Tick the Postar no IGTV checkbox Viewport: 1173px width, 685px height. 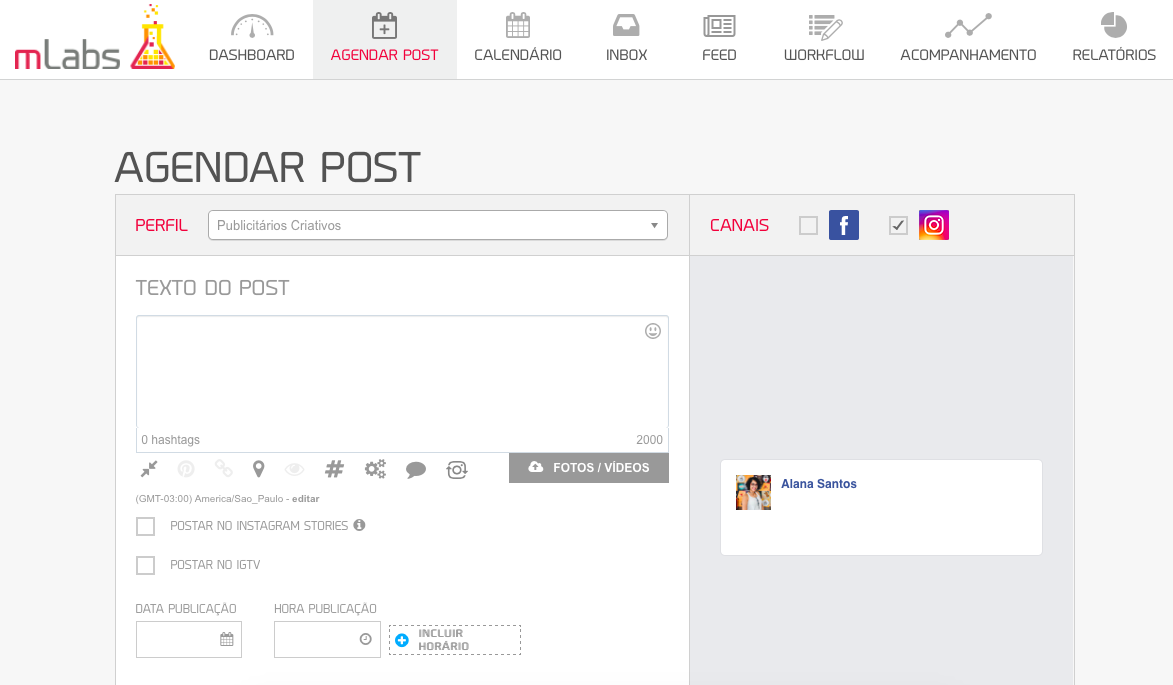(x=146, y=565)
